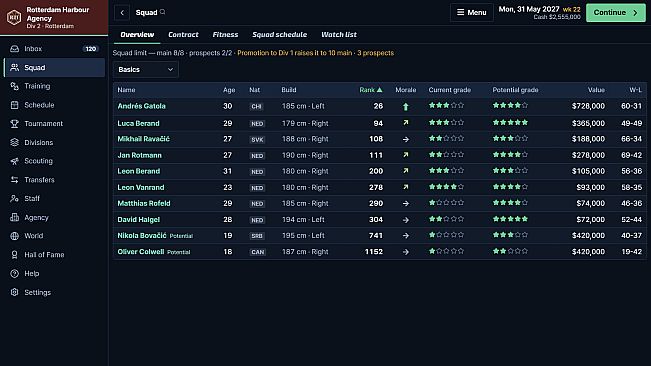Click the promotion to Div 1 notice text
Viewport: 651px width, 366px height.
pyautogui.click(x=316, y=53)
